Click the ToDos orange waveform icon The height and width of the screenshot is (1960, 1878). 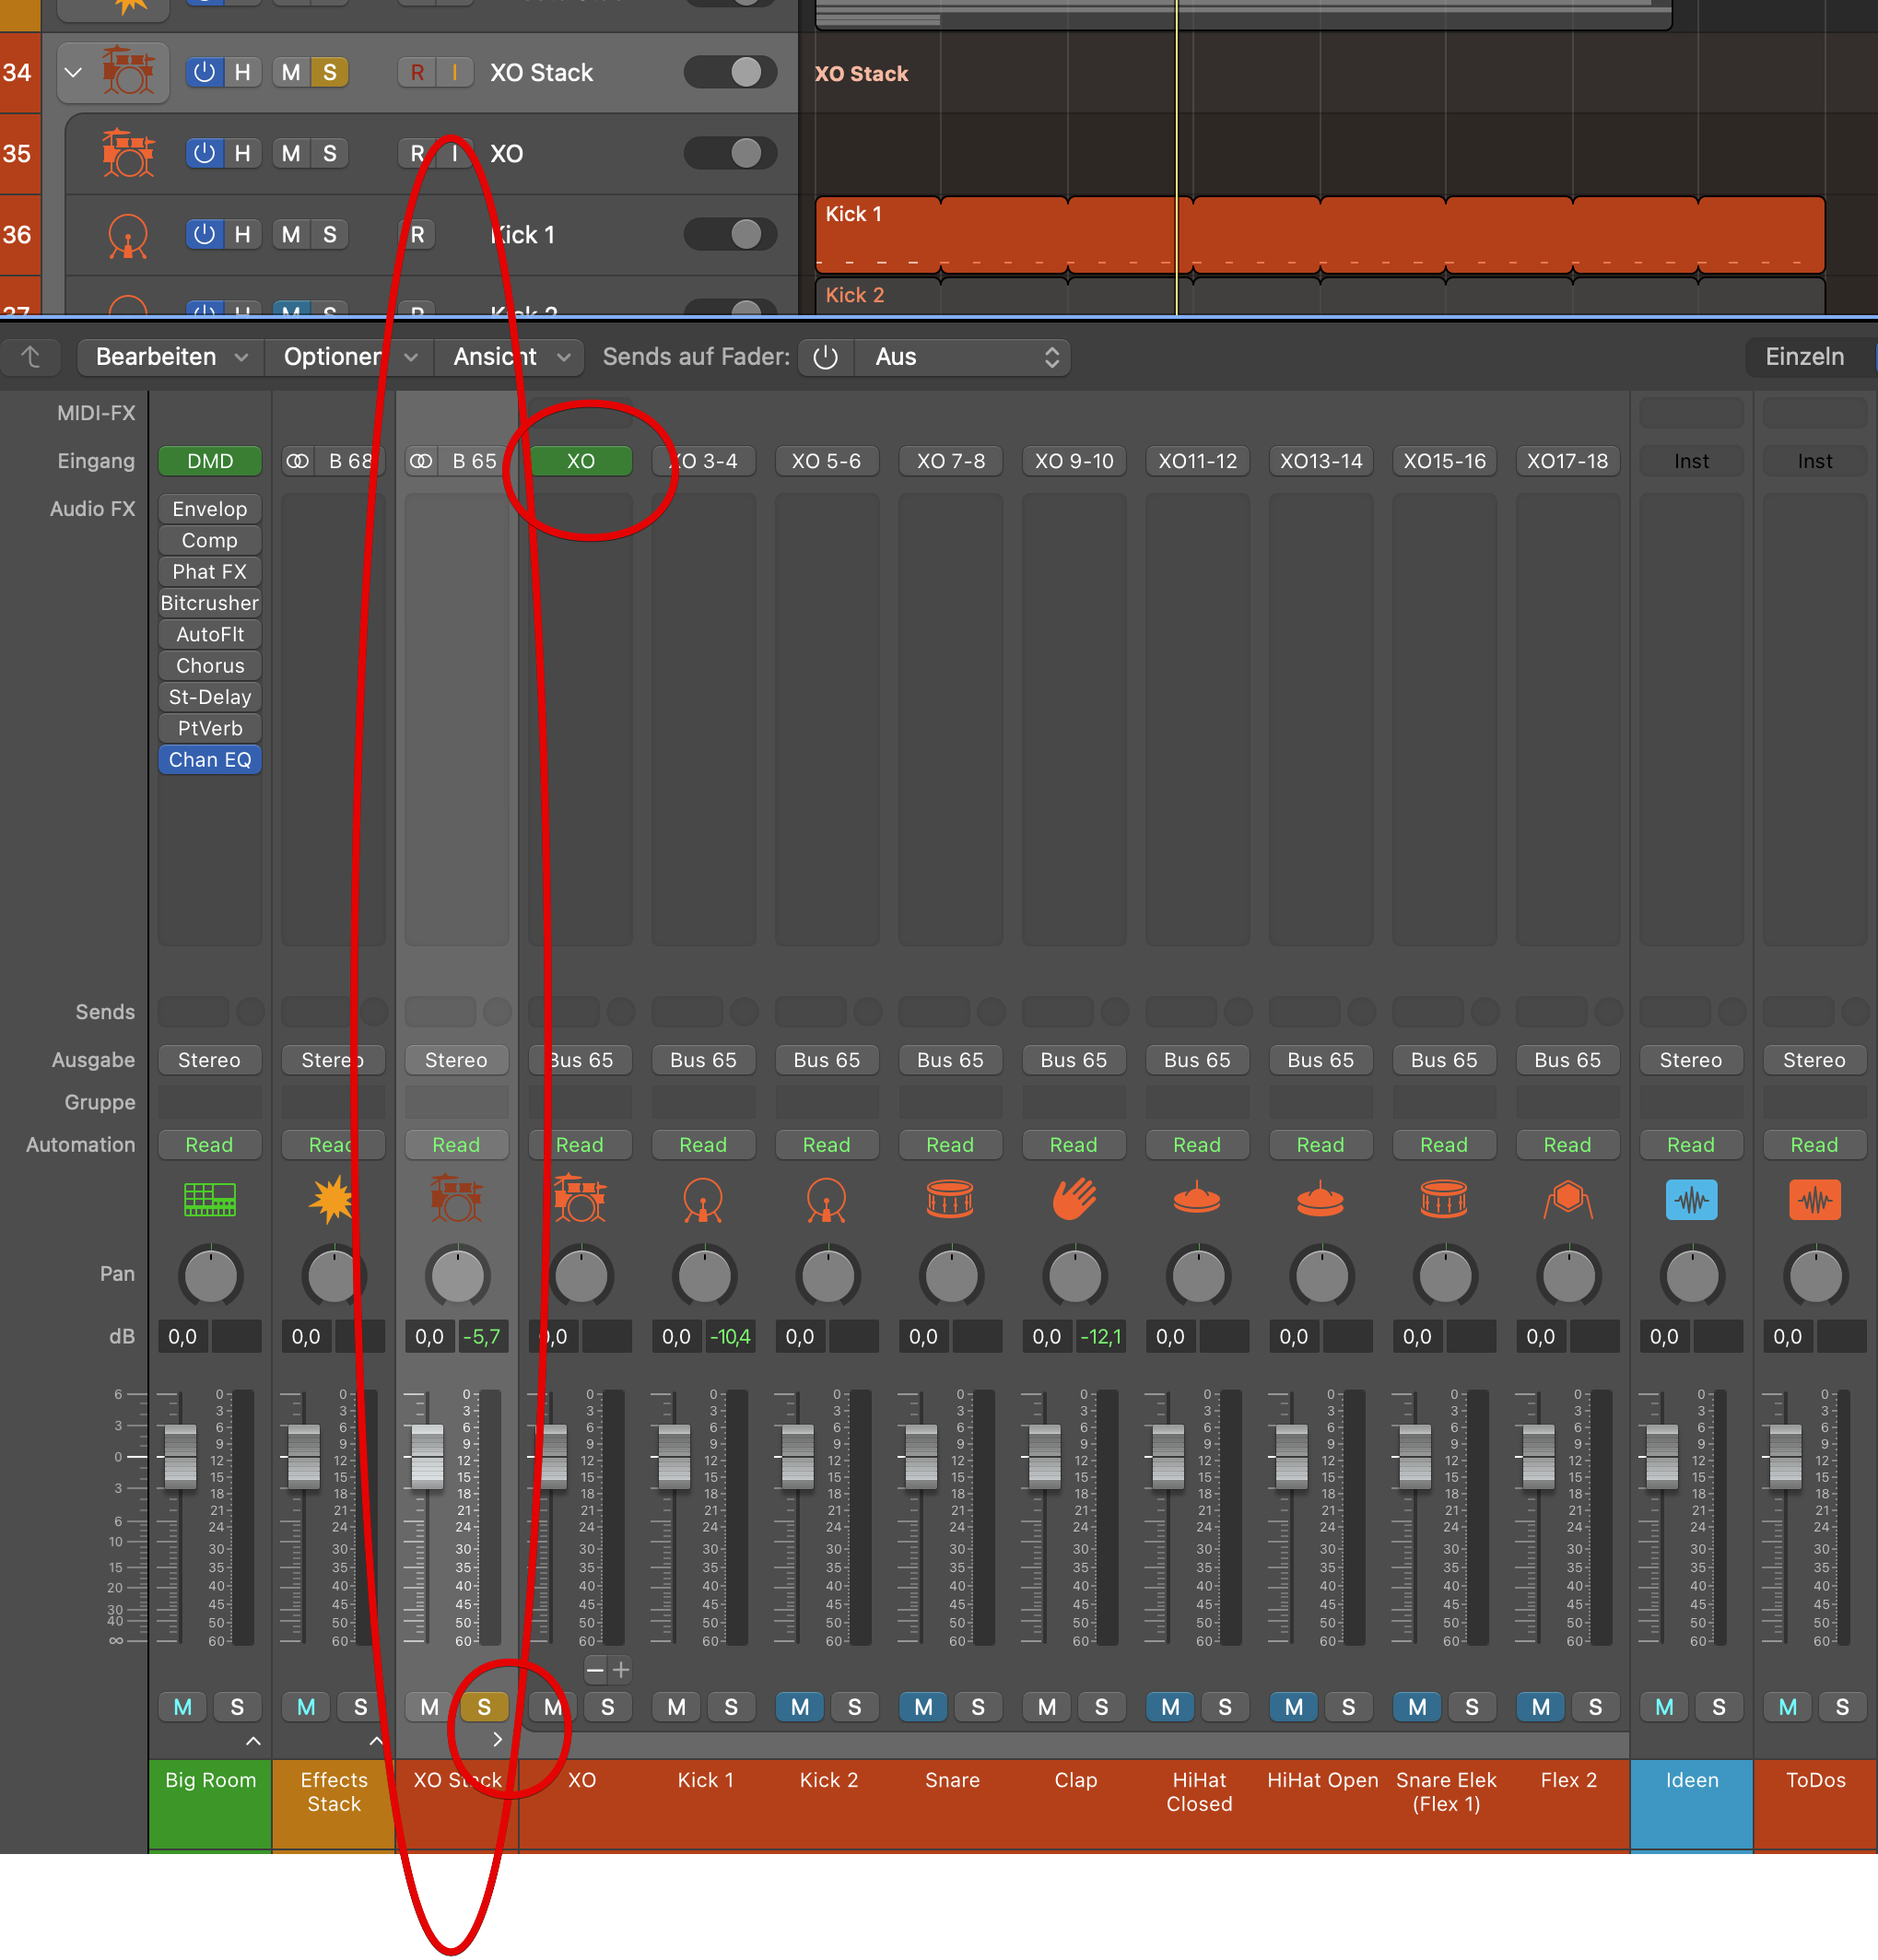pyautogui.click(x=1814, y=1200)
